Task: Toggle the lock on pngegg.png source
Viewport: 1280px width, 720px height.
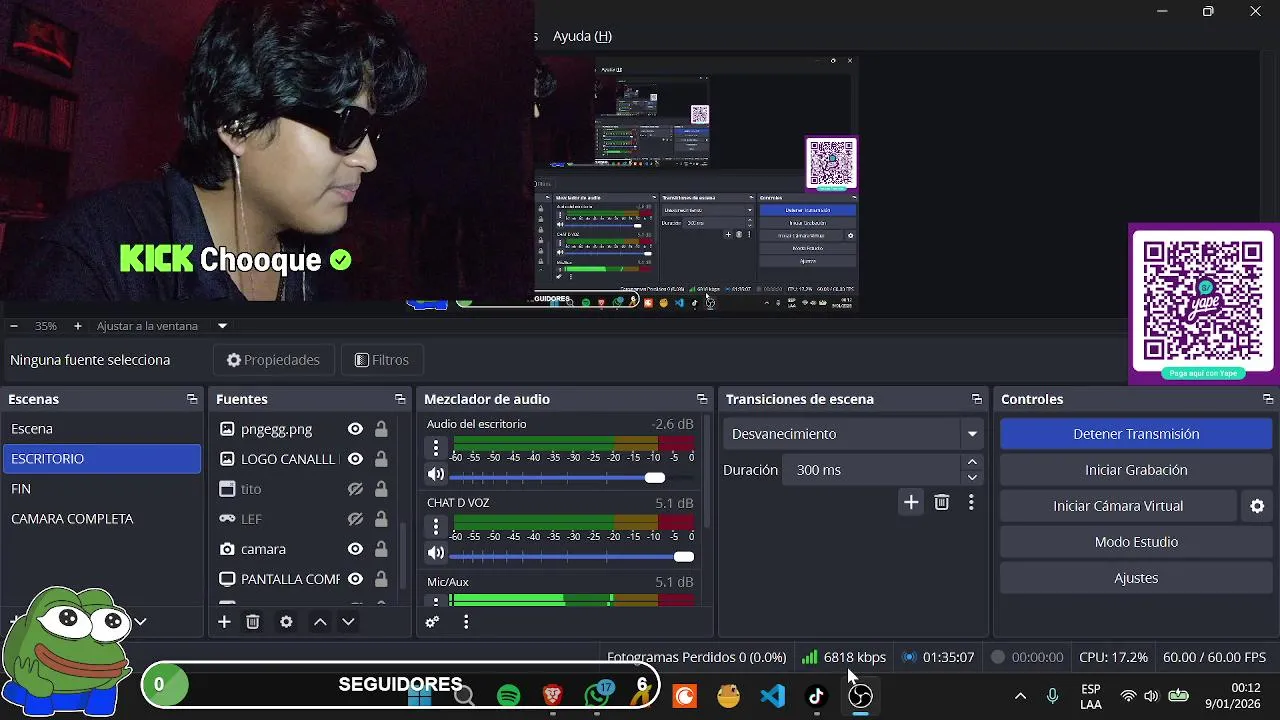Action: 381,429
